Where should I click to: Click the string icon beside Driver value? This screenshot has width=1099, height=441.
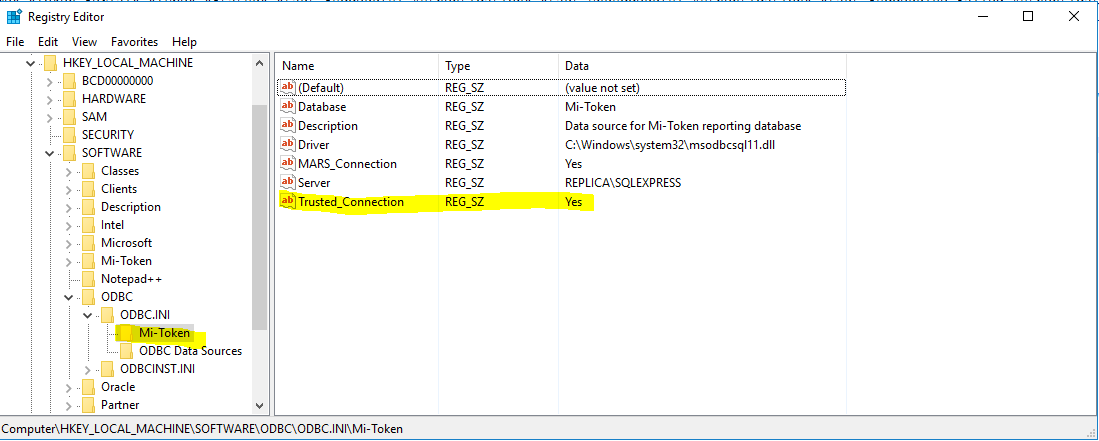pos(287,144)
